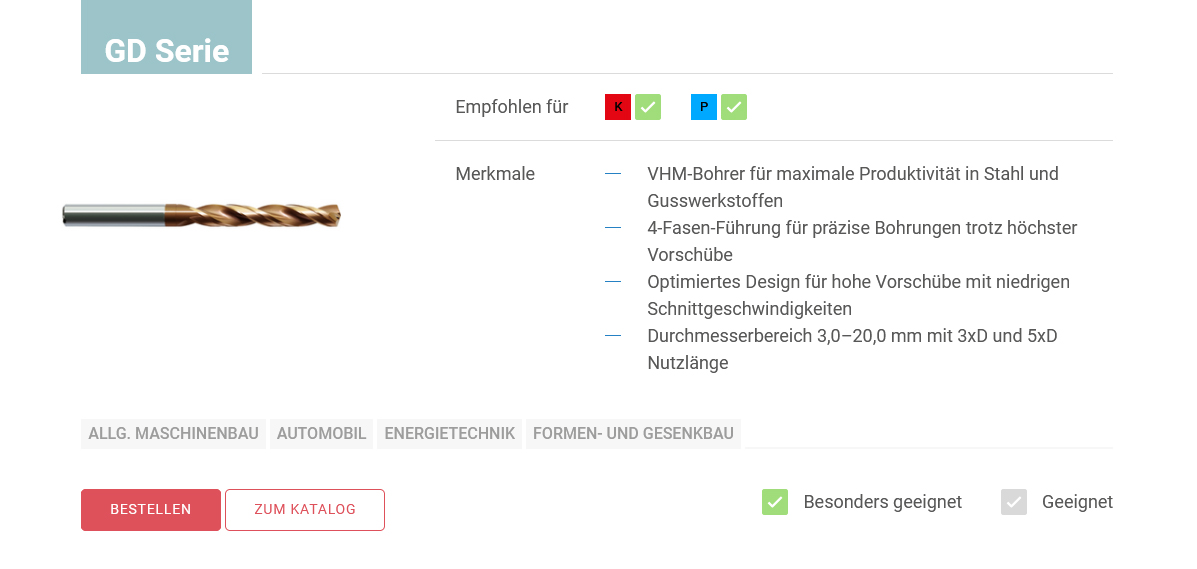Click the 'Merkmale' label
This screenshot has width=1197, height=569.
[495, 174]
